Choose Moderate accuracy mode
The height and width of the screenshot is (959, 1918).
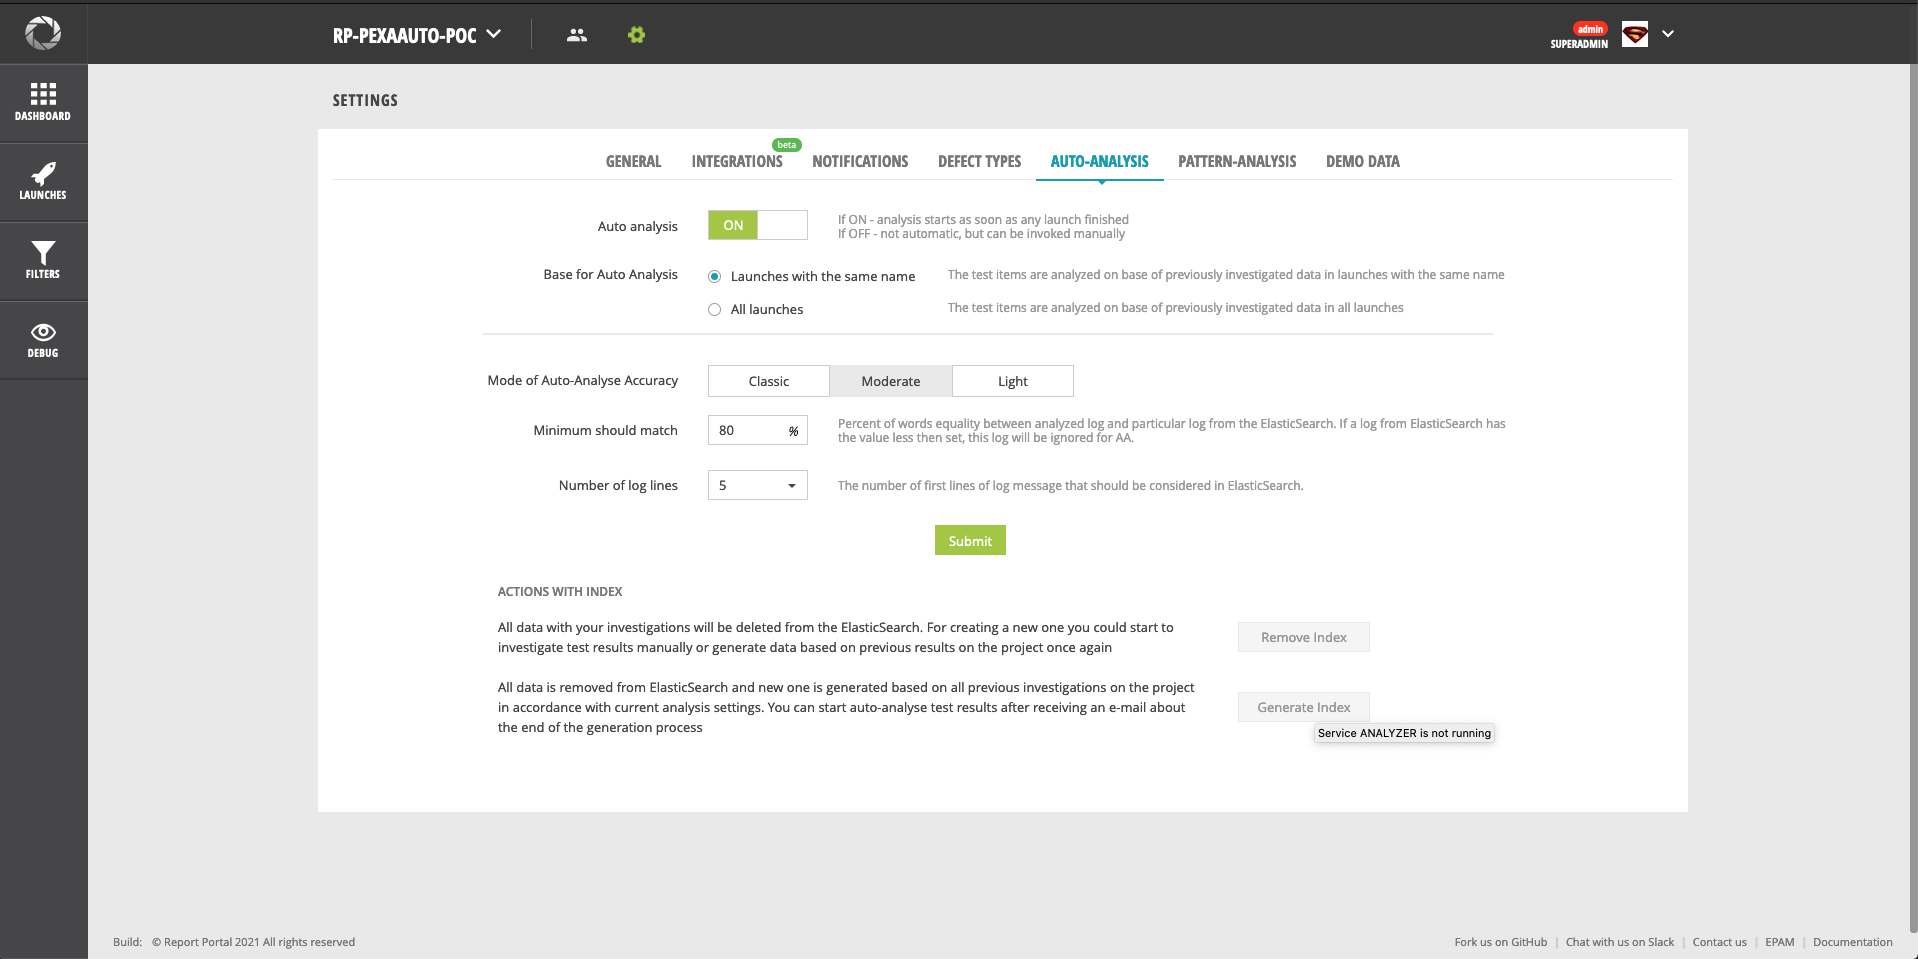click(891, 381)
